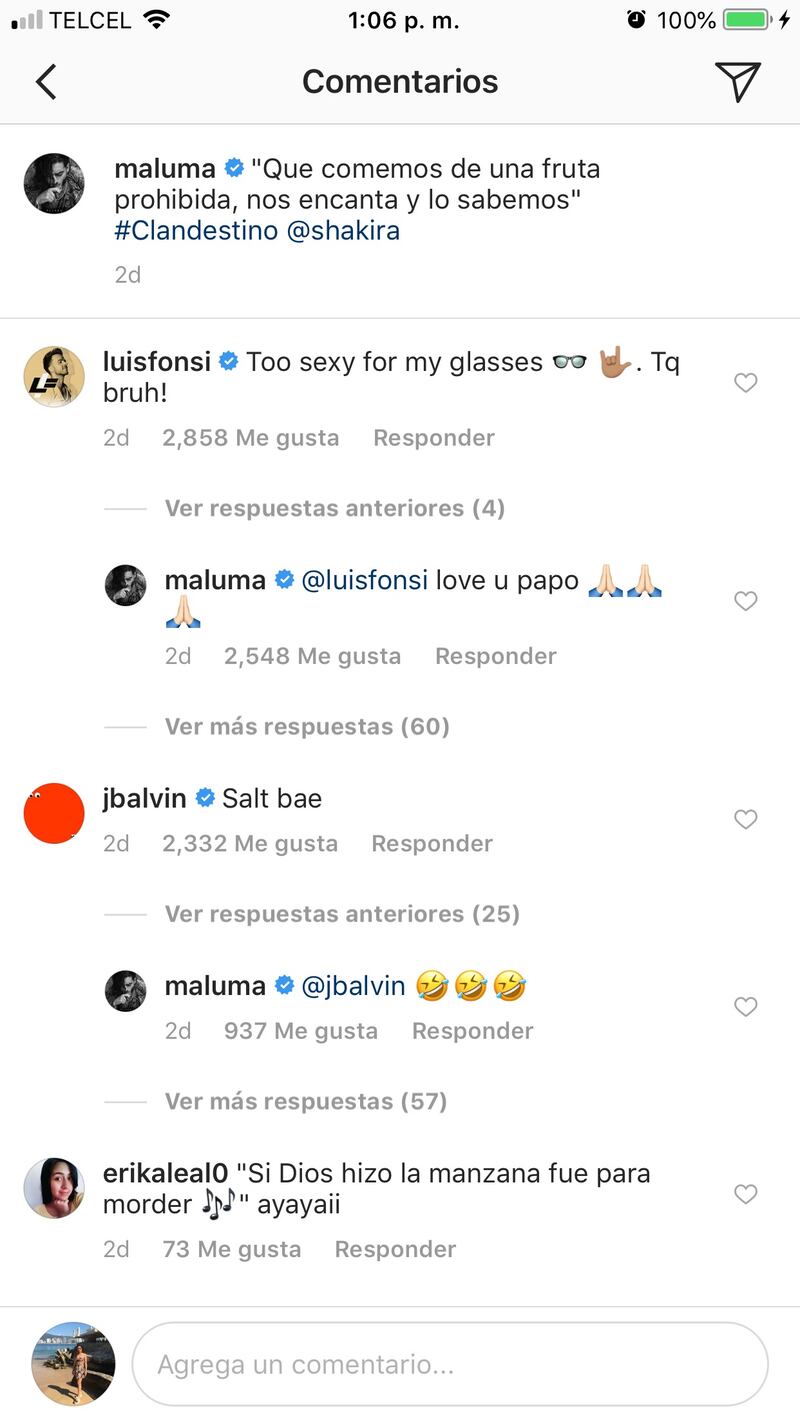
Task: Show Ver más respuestas (57)
Action: coord(305,1101)
